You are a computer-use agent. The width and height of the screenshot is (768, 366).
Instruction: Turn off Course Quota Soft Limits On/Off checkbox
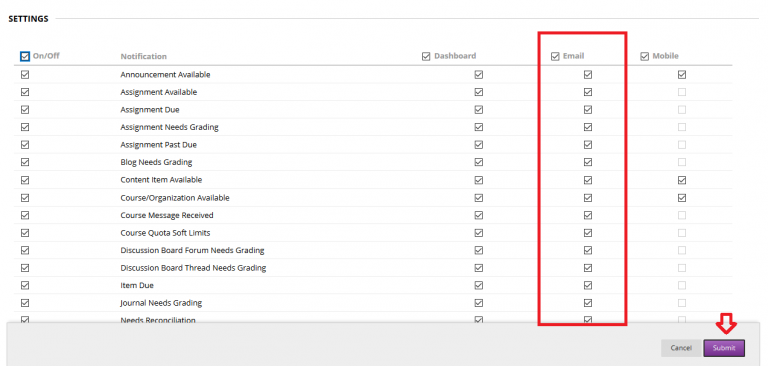click(25, 233)
